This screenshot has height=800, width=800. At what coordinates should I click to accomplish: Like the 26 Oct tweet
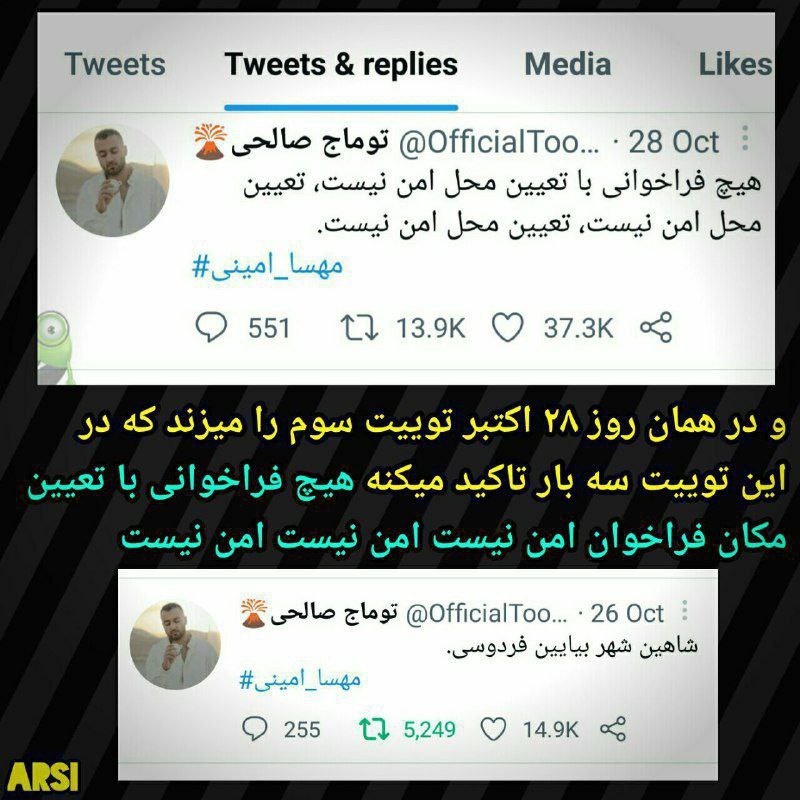(x=493, y=729)
